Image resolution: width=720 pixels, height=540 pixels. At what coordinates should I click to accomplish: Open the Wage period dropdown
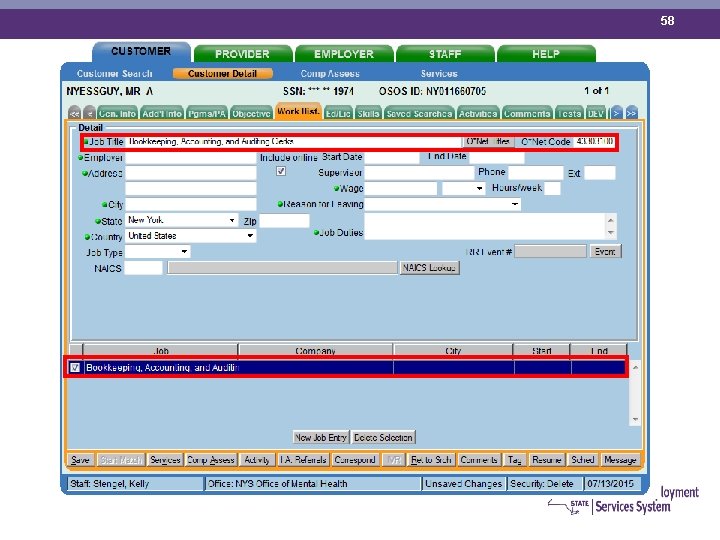pyautogui.click(x=479, y=188)
